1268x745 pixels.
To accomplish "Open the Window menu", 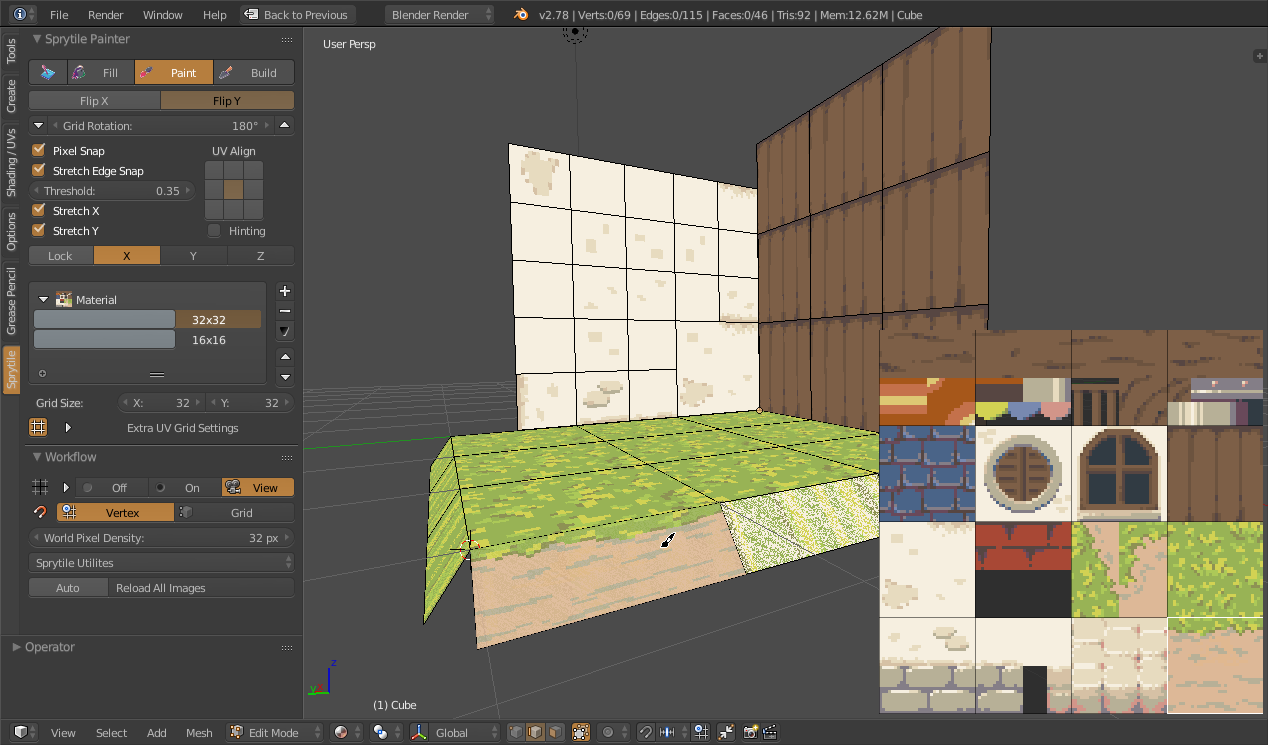I will (162, 15).
